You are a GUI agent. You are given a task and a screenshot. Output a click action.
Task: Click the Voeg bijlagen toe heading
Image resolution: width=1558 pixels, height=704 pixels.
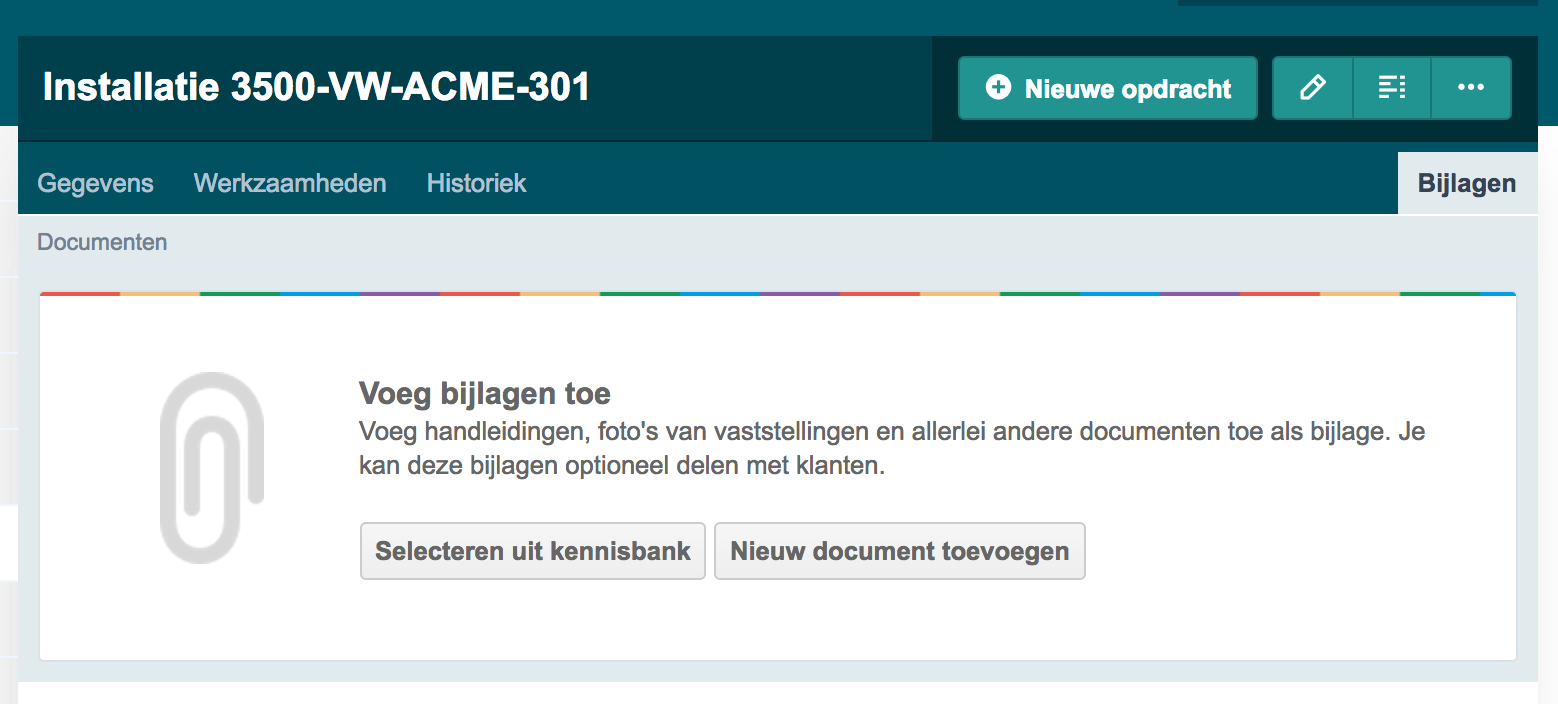(x=484, y=393)
